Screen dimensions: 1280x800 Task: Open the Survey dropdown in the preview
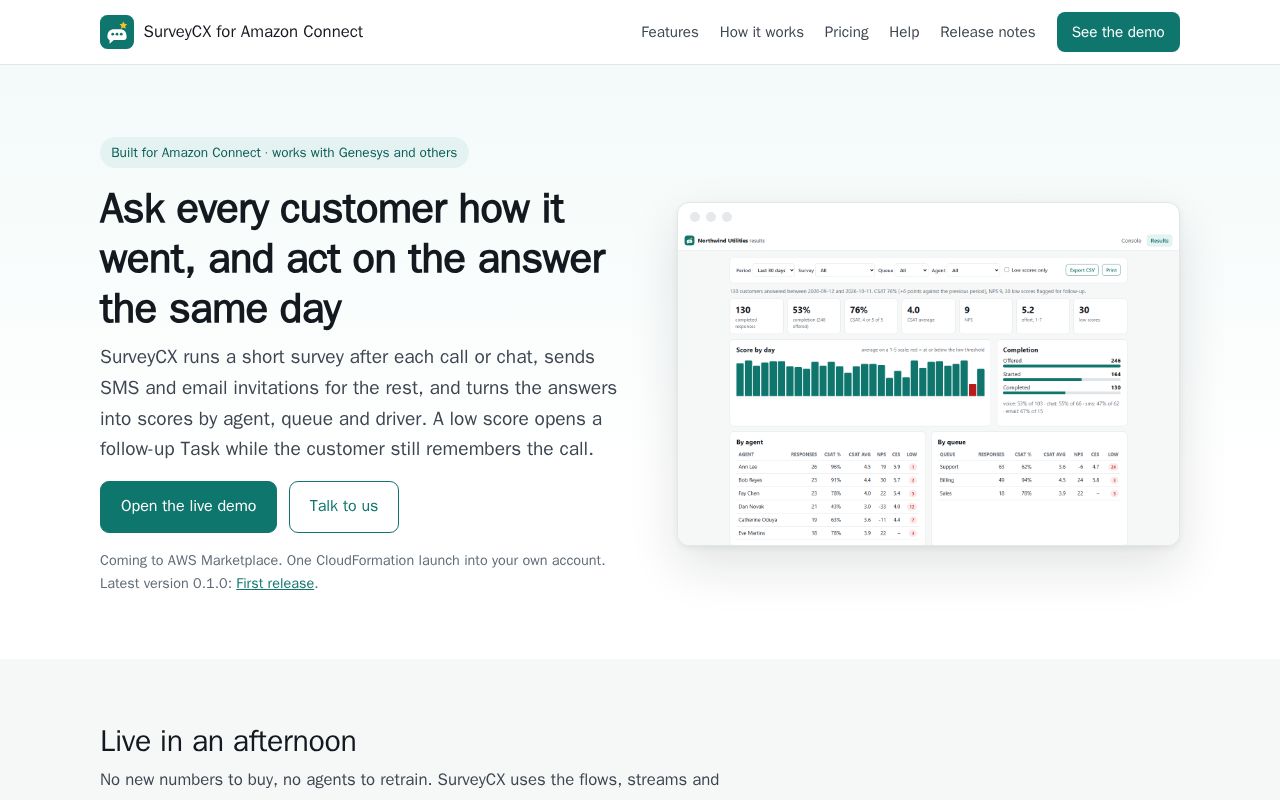click(x=845, y=270)
